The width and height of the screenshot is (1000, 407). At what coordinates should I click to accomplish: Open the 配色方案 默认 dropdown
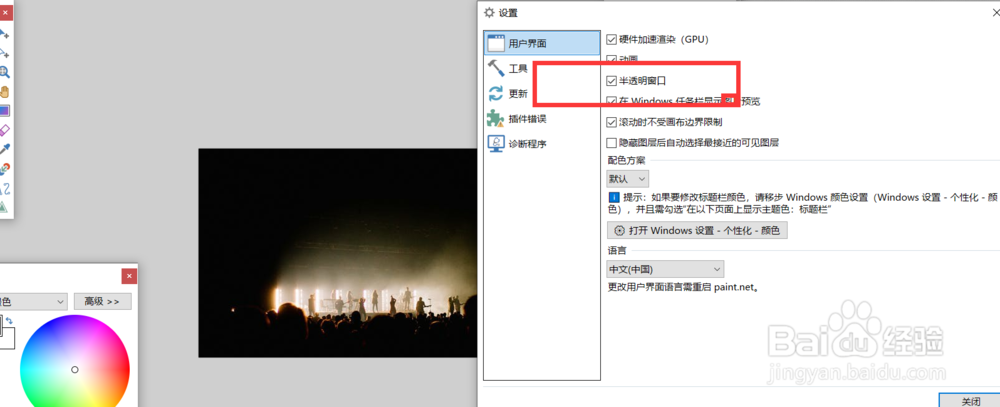click(x=628, y=178)
